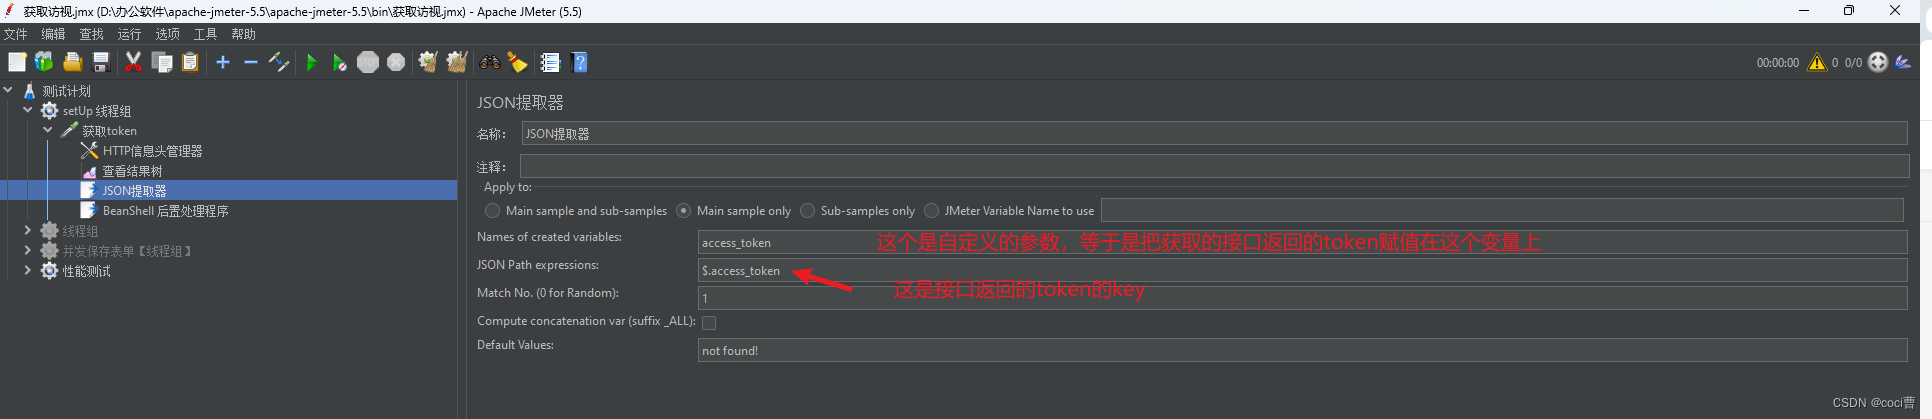Click the Stop sign icon
Viewport: 1932px width, 419px height.
coord(368,62)
